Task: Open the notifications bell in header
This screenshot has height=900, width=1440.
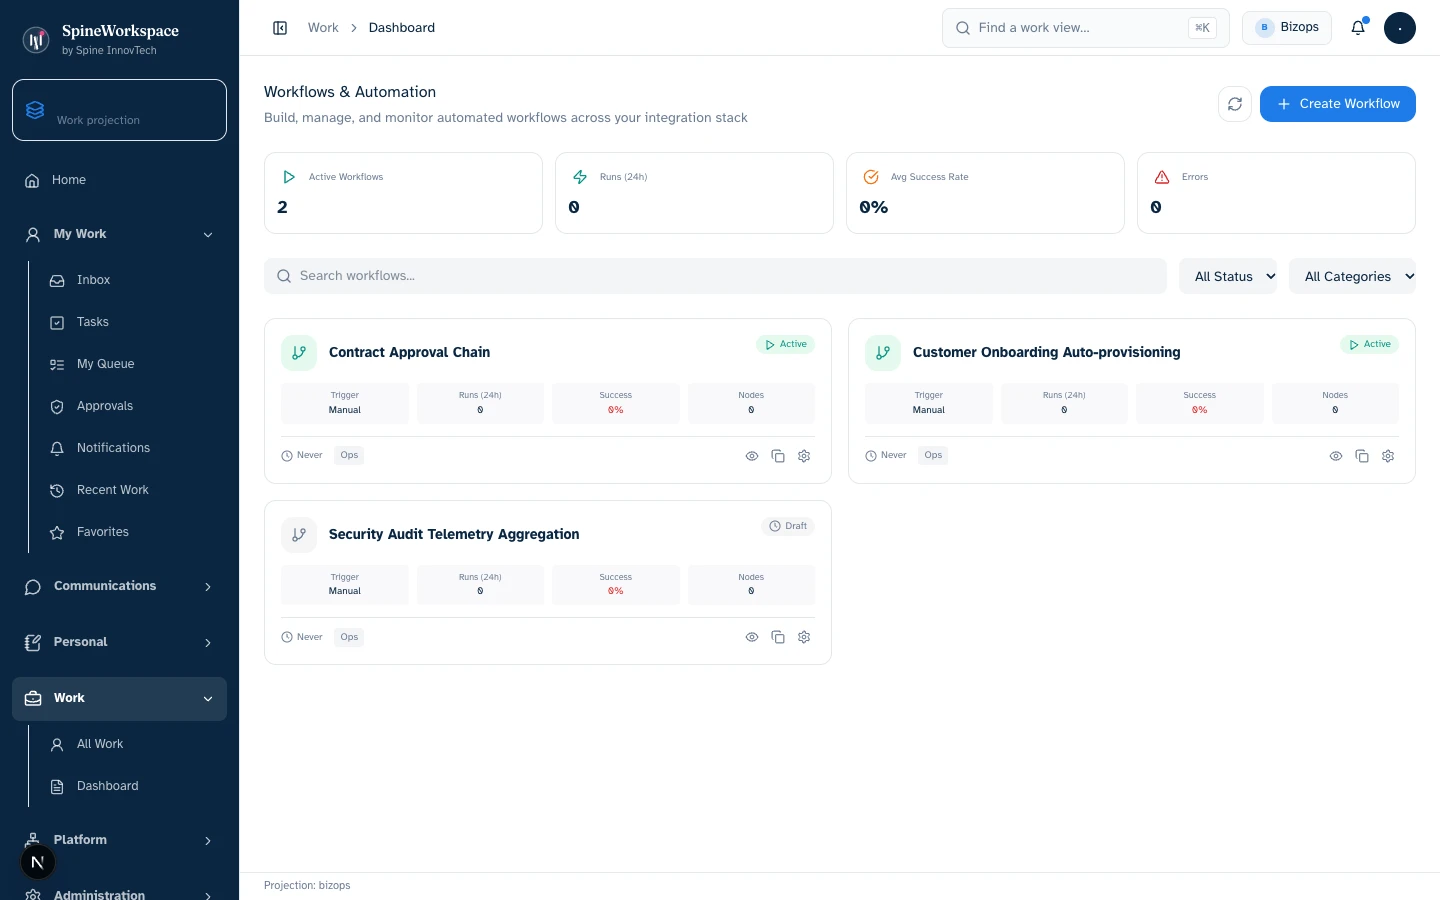Action: coord(1358,28)
